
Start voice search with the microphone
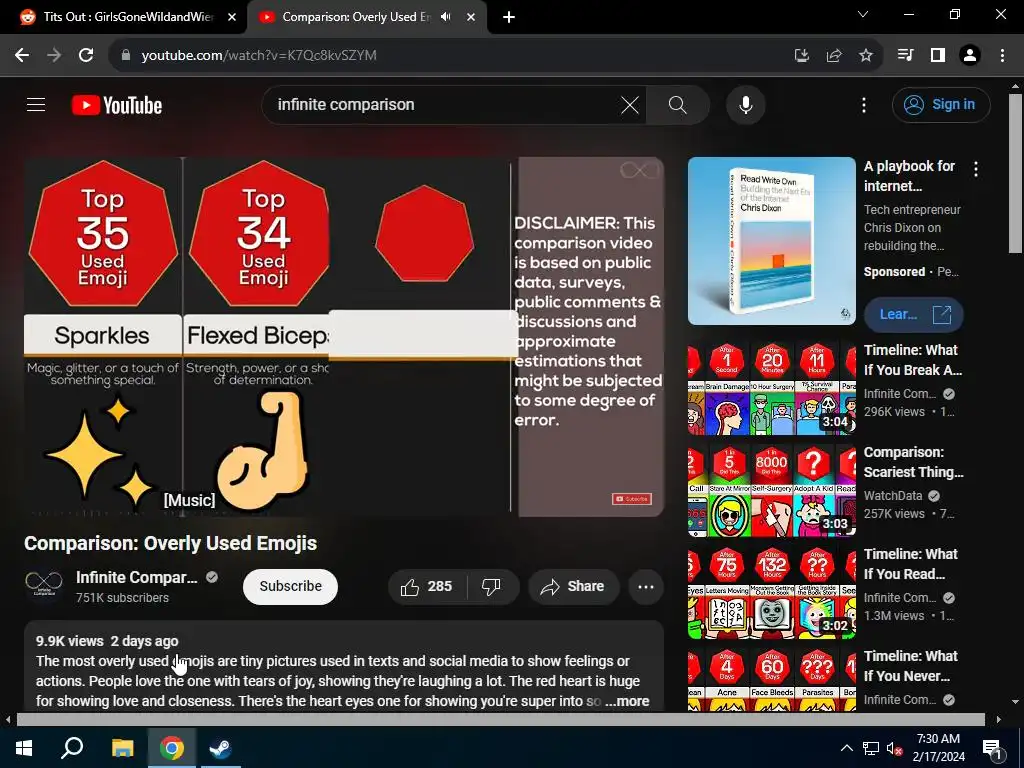pyautogui.click(x=746, y=104)
